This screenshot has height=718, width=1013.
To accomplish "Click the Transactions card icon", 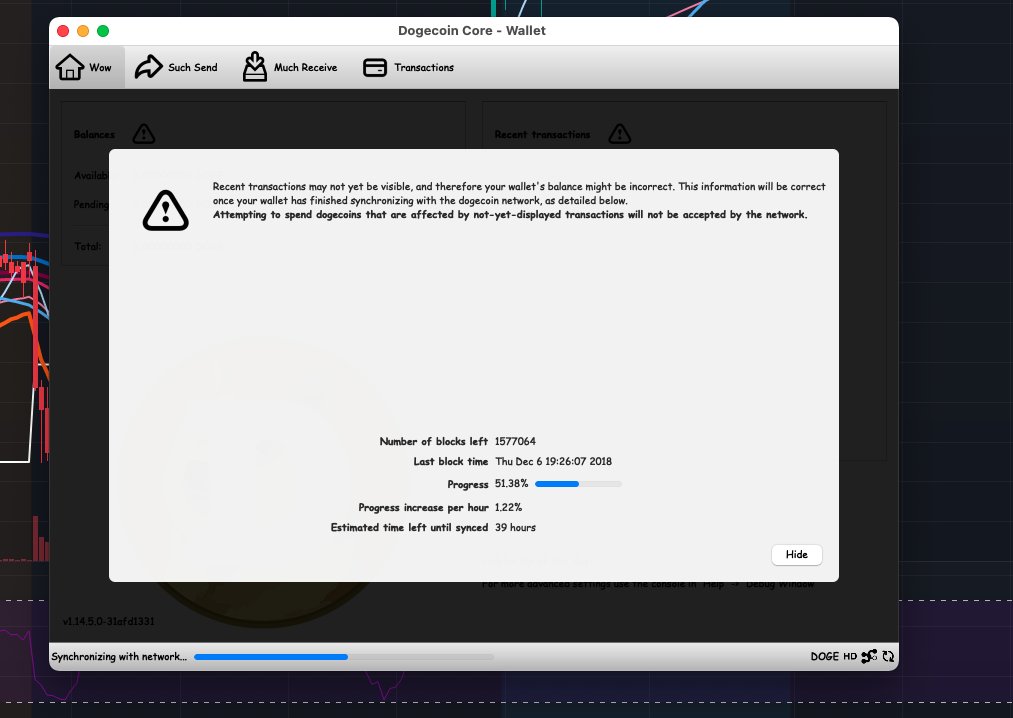I will click(375, 67).
